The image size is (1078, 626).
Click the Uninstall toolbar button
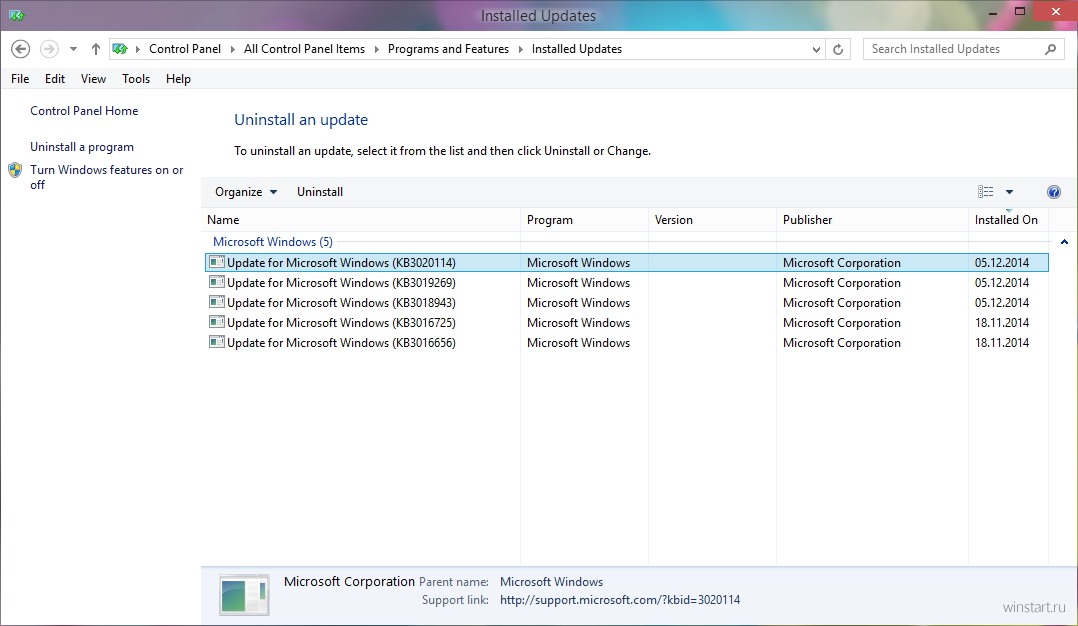320,192
